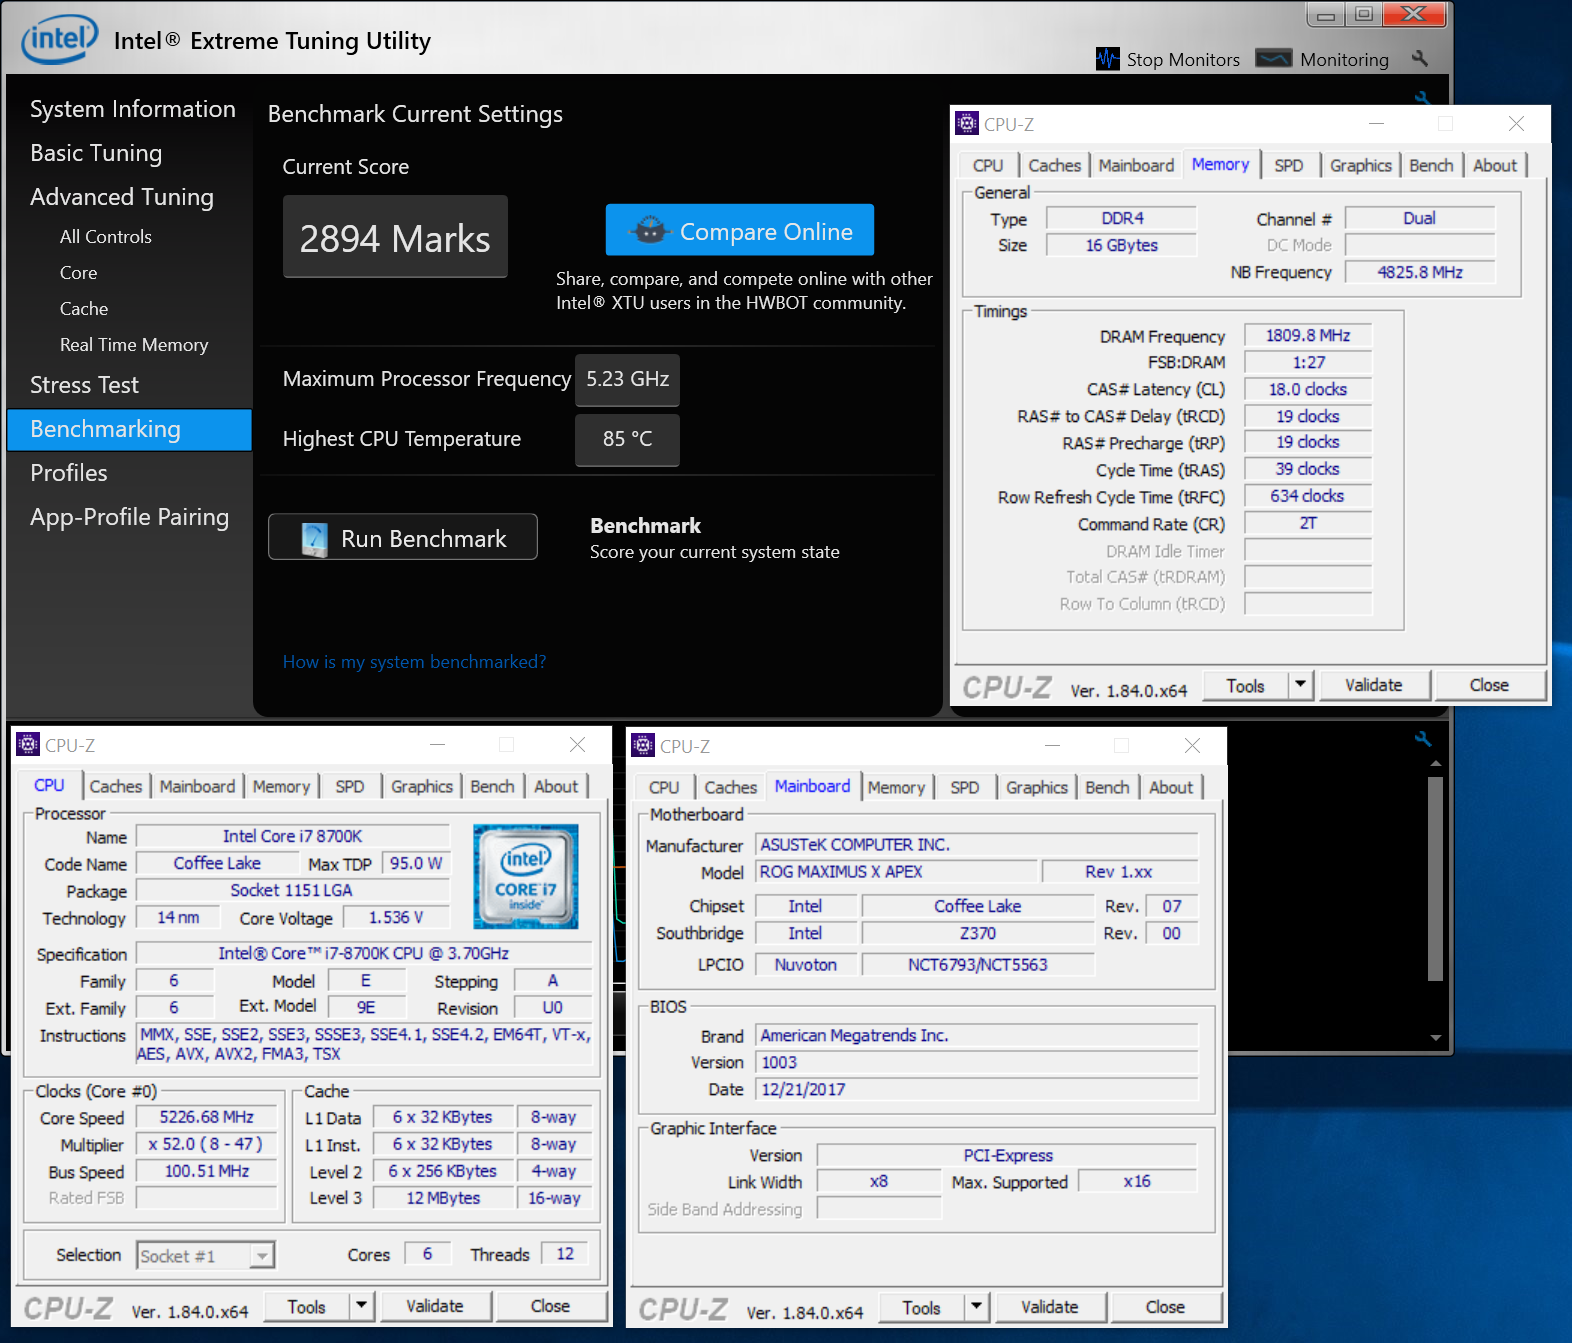Viewport: 1572px width, 1343px height.
Task: Click the wrench icon in the lower XTU monitor panel
Action: pos(1423,739)
